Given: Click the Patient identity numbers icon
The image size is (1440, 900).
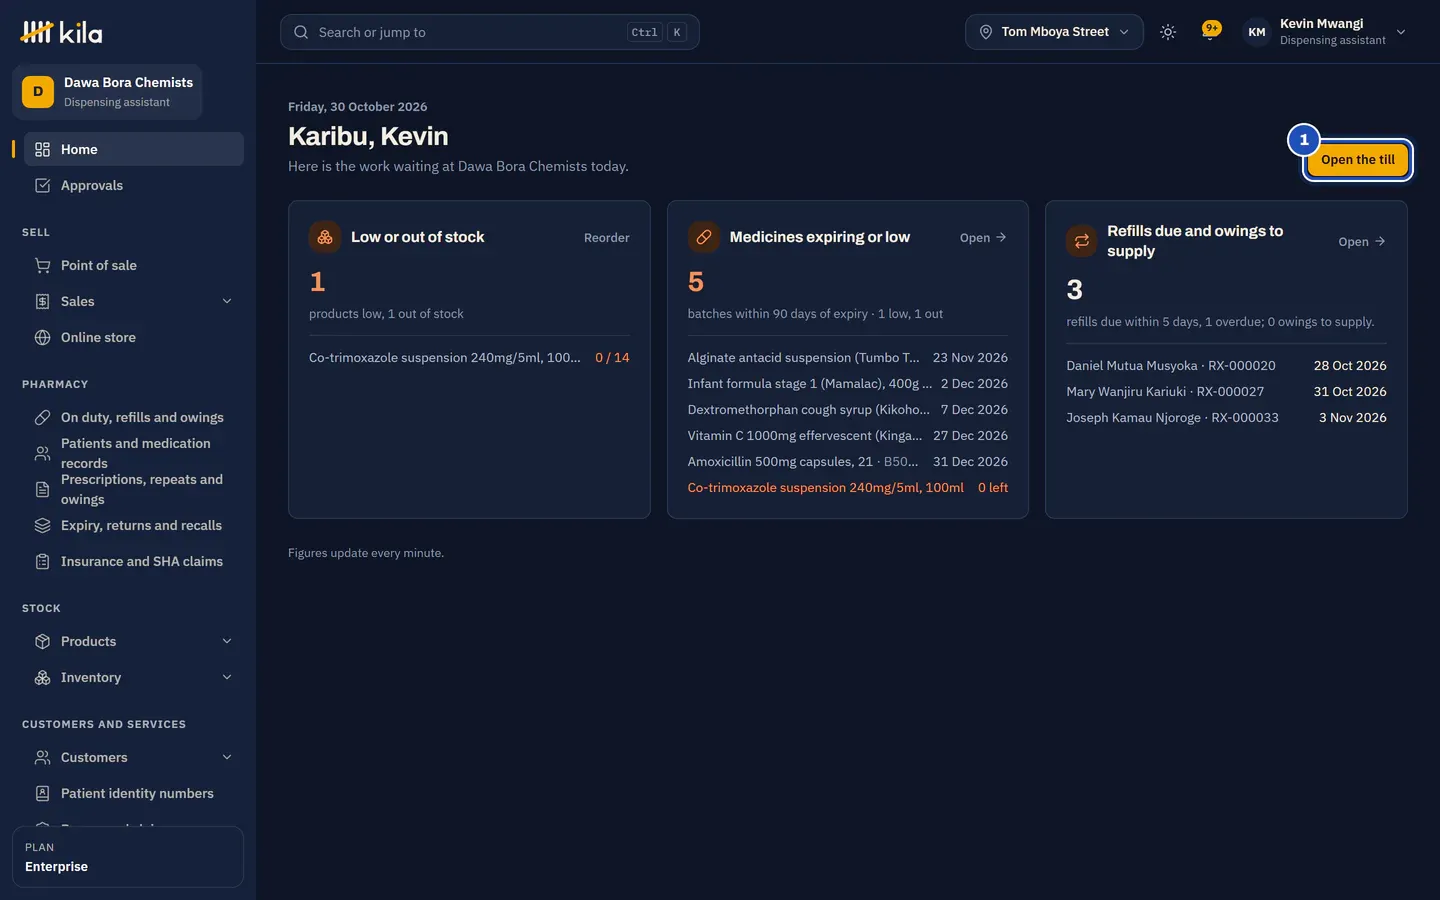Looking at the screenshot, I should pos(42,793).
